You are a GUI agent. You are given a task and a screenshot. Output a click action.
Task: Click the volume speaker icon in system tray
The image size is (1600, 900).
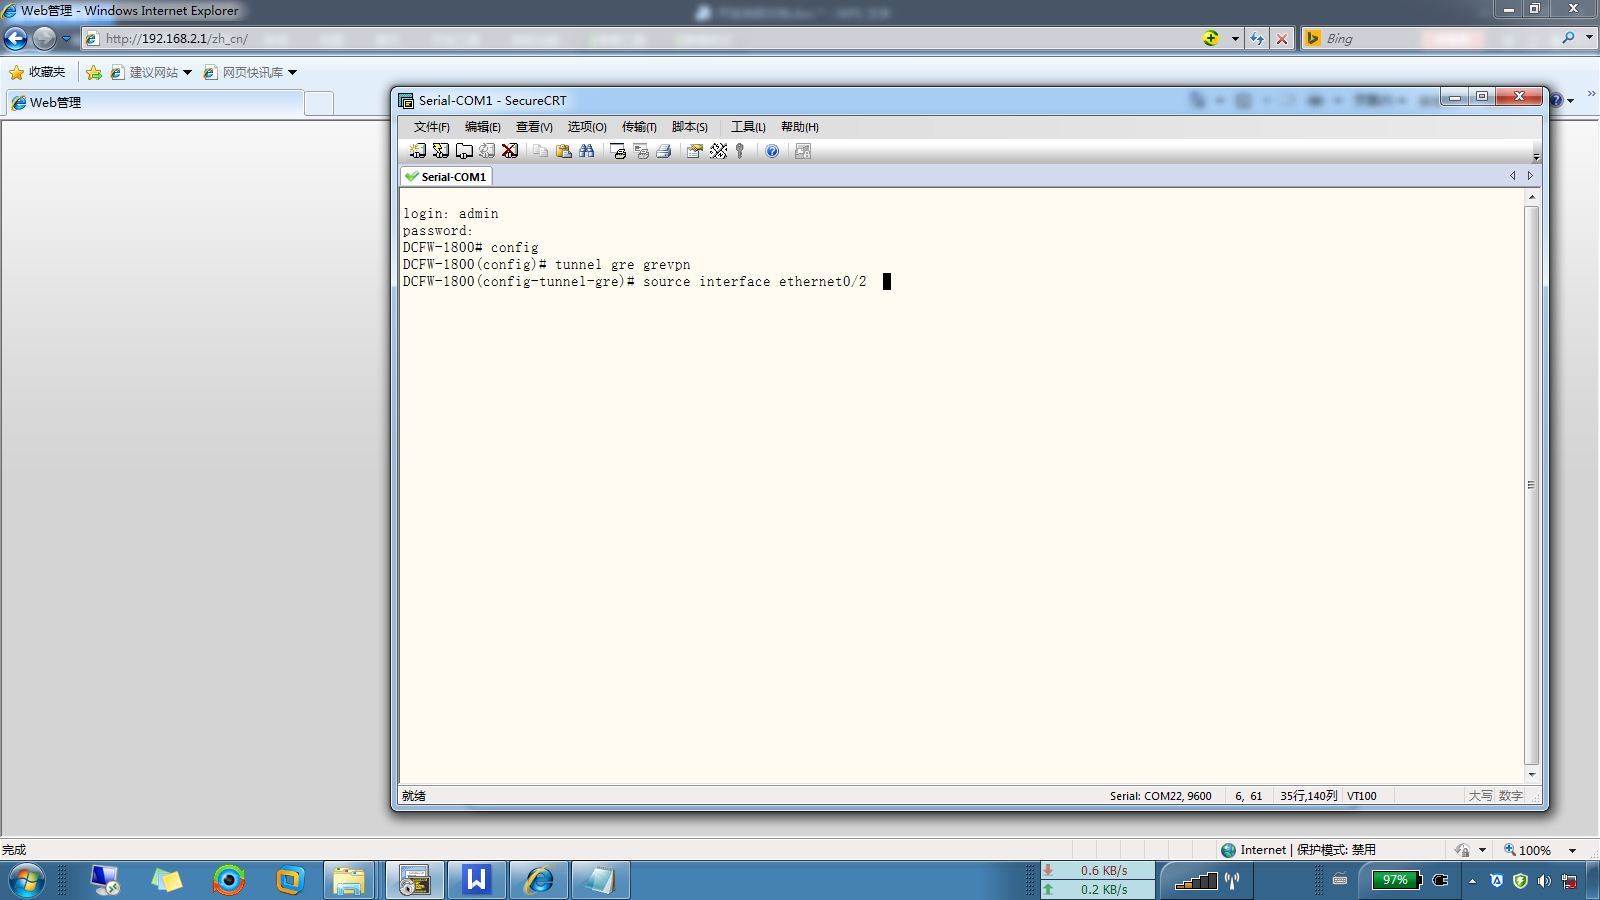pyautogui.click(x=1545, y=881)
